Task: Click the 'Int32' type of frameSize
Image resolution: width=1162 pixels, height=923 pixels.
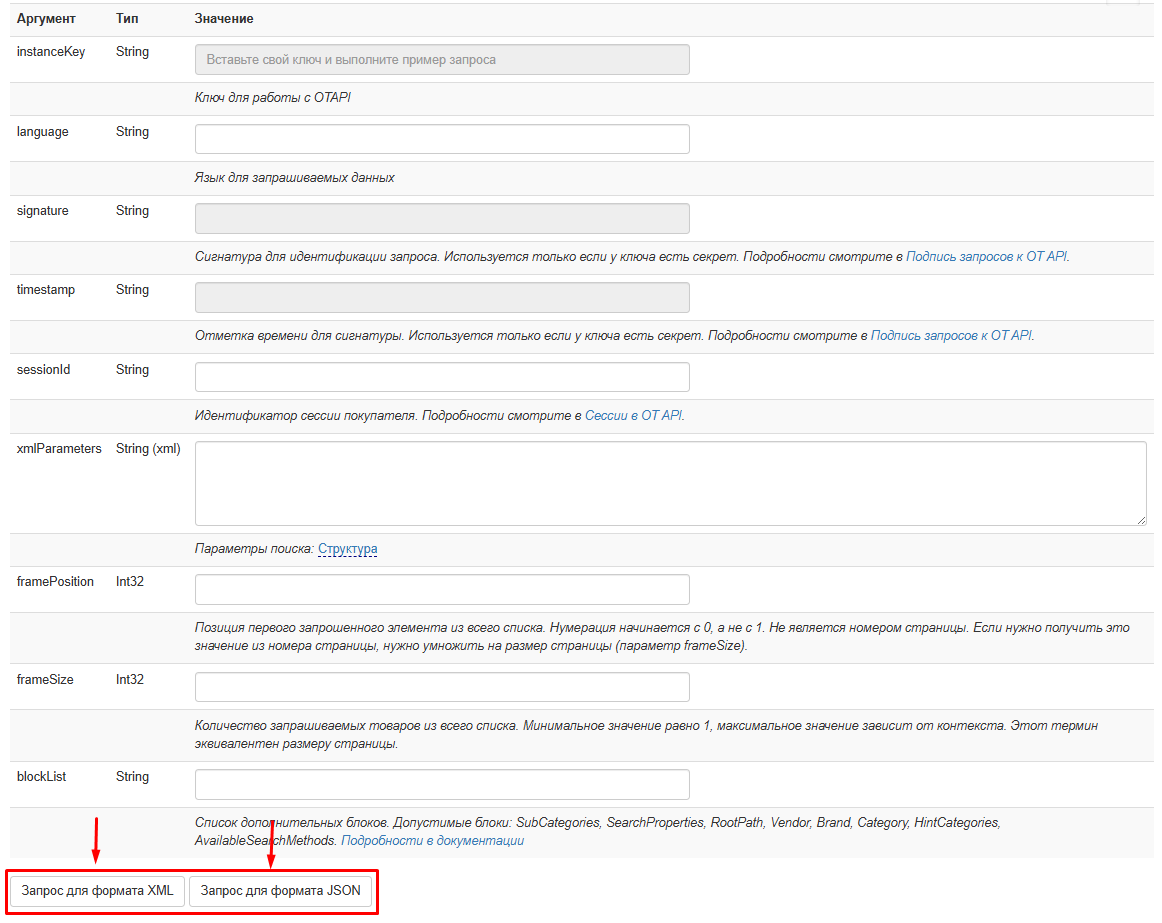Action: pyautogui.click(x=130, y=680)
